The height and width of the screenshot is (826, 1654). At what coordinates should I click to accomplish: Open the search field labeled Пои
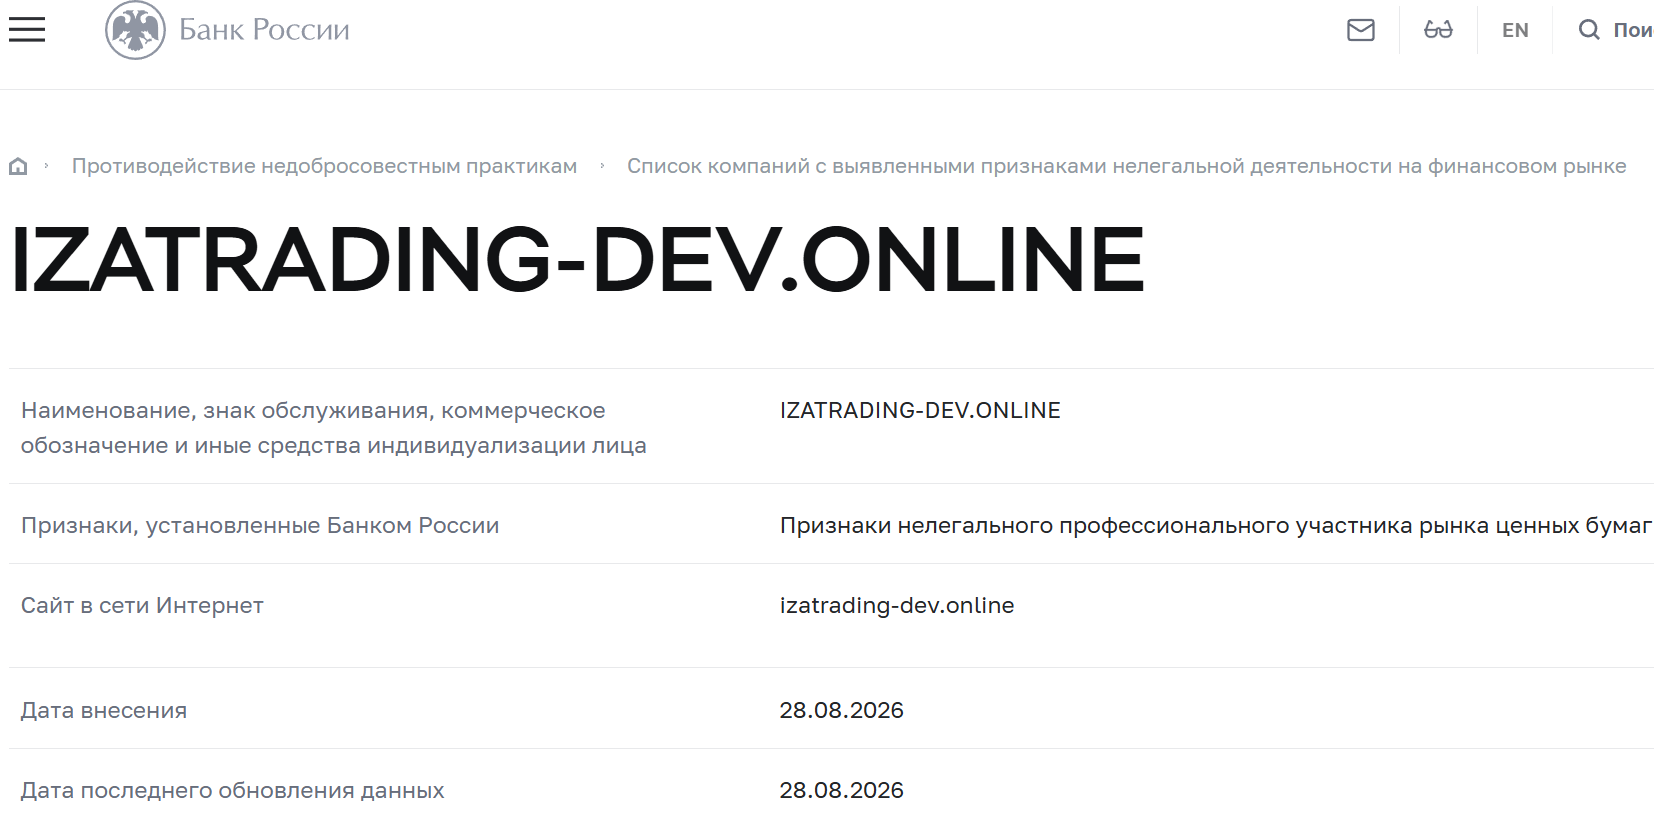pos(1633,30)
